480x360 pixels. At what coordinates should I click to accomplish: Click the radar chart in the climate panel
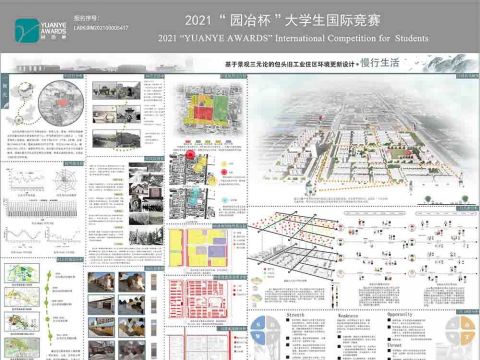66,180
